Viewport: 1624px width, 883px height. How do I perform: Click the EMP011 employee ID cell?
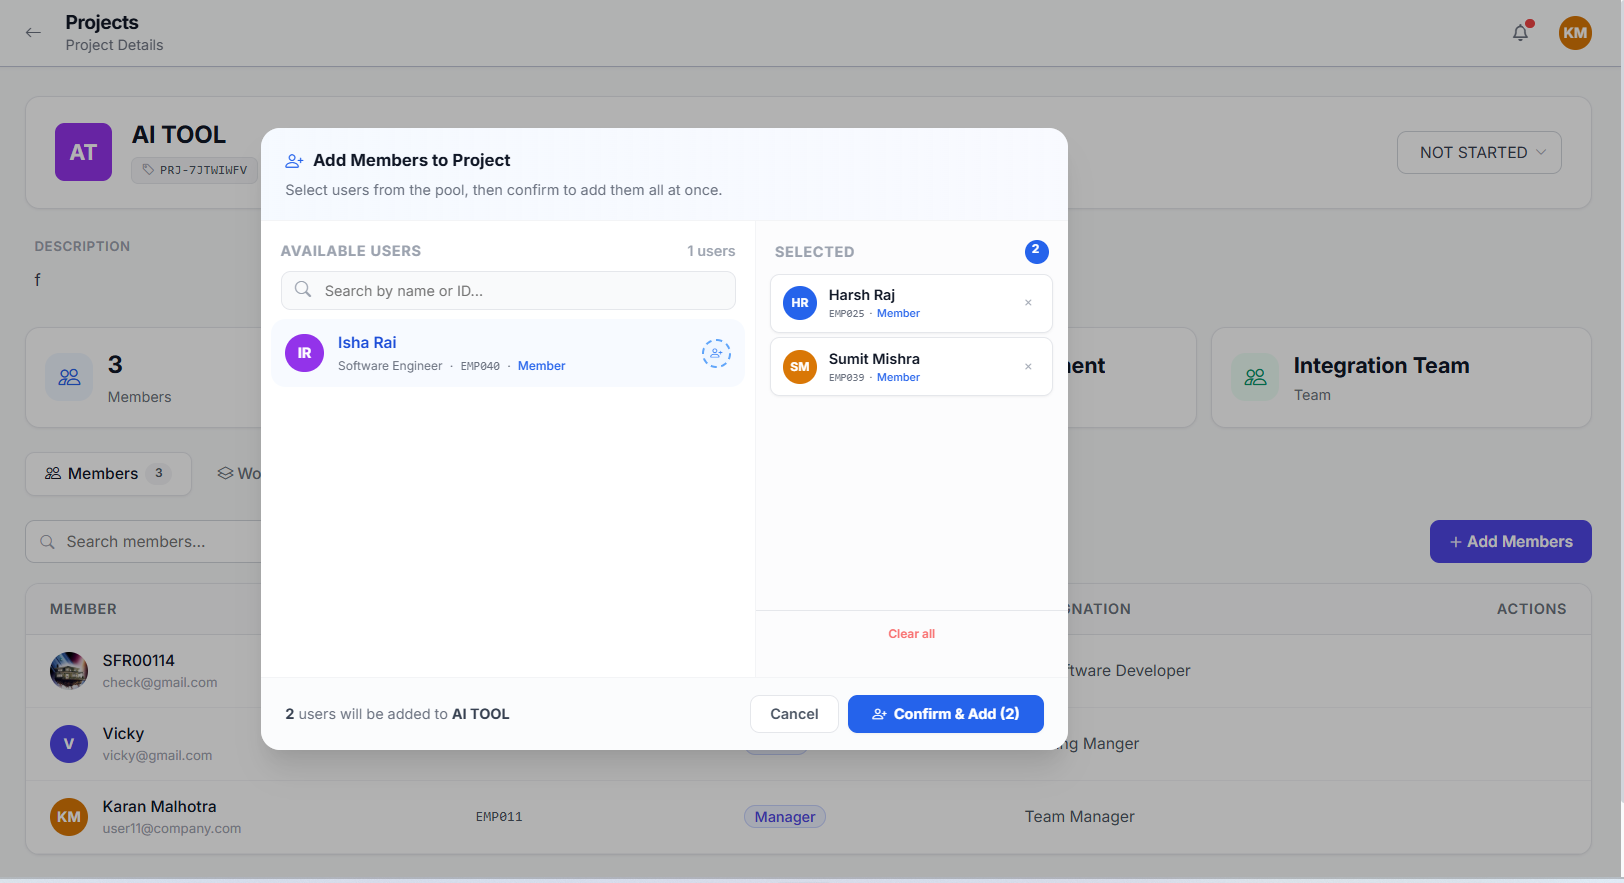point(499,817)
